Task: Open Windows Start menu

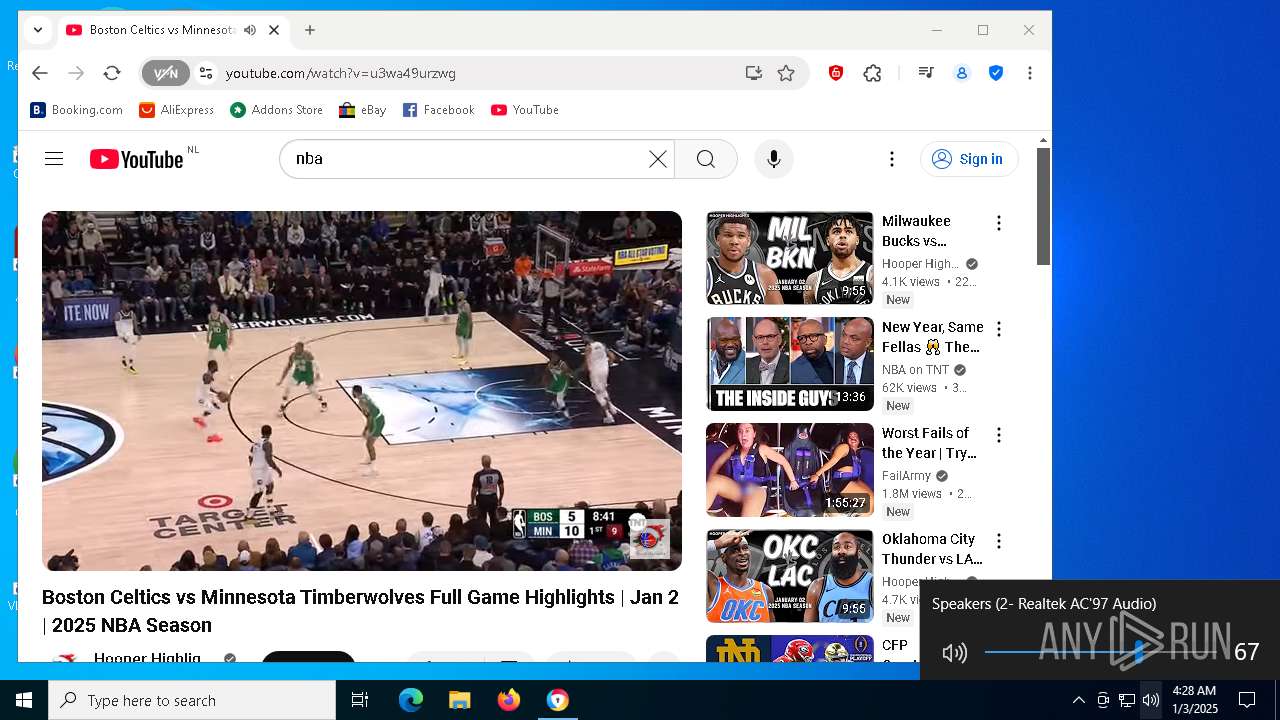Action: [24, 700]
